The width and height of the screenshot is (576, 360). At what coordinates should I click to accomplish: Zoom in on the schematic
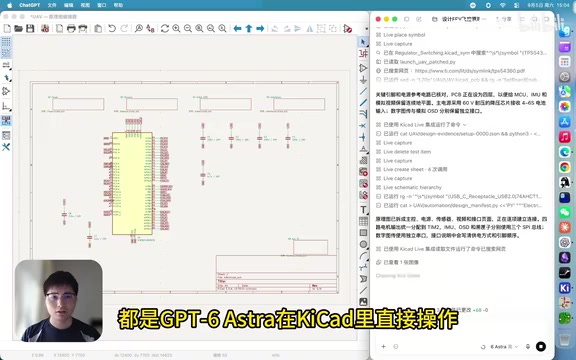coord(176,28)
